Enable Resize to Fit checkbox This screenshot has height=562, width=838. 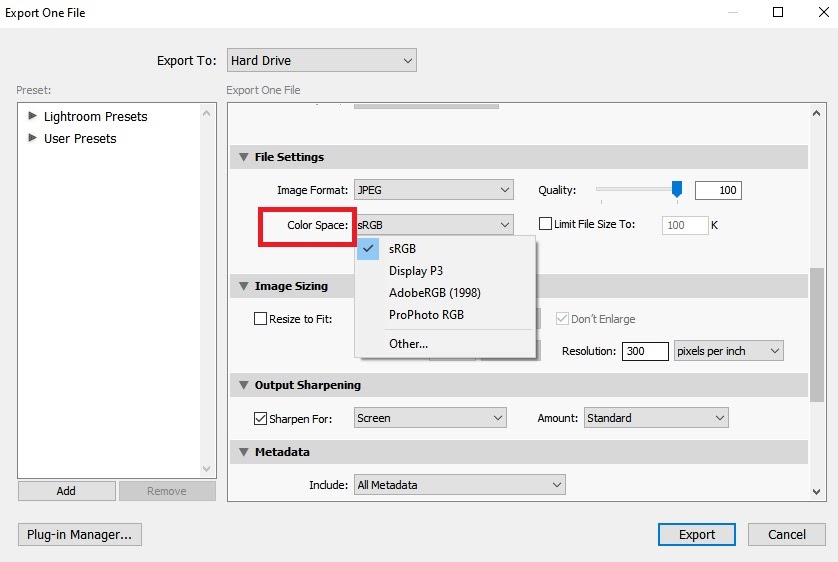[x=260, y=319]
